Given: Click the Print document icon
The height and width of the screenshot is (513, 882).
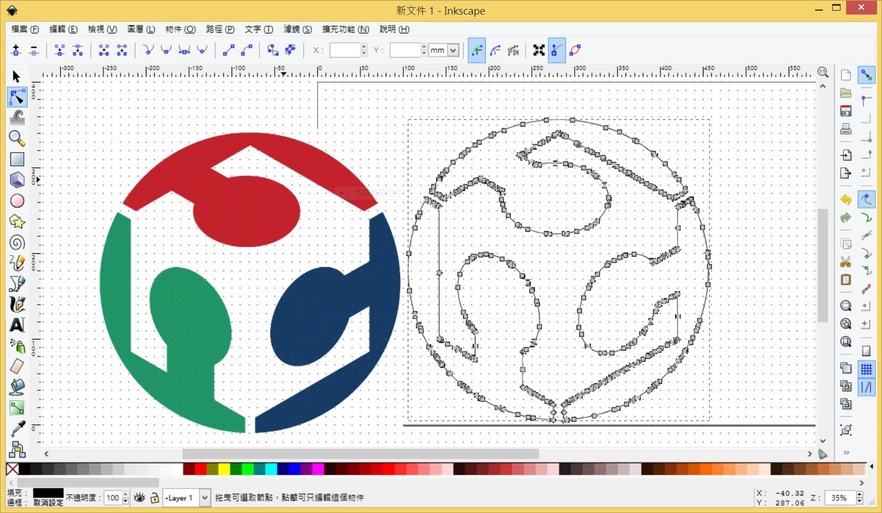Looking at the screenshot, I should point(846,129).
